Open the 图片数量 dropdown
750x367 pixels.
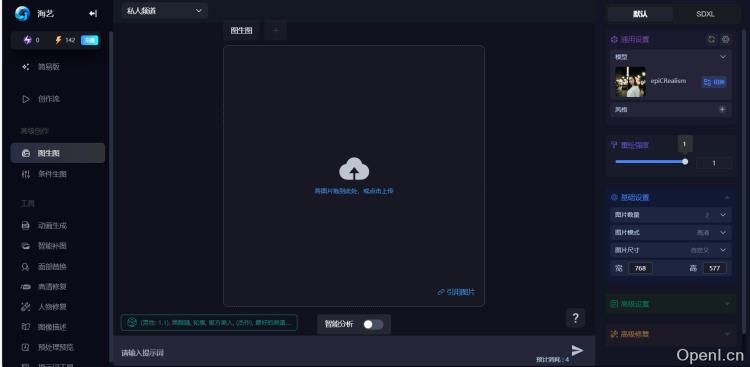[x=671, y=215]
